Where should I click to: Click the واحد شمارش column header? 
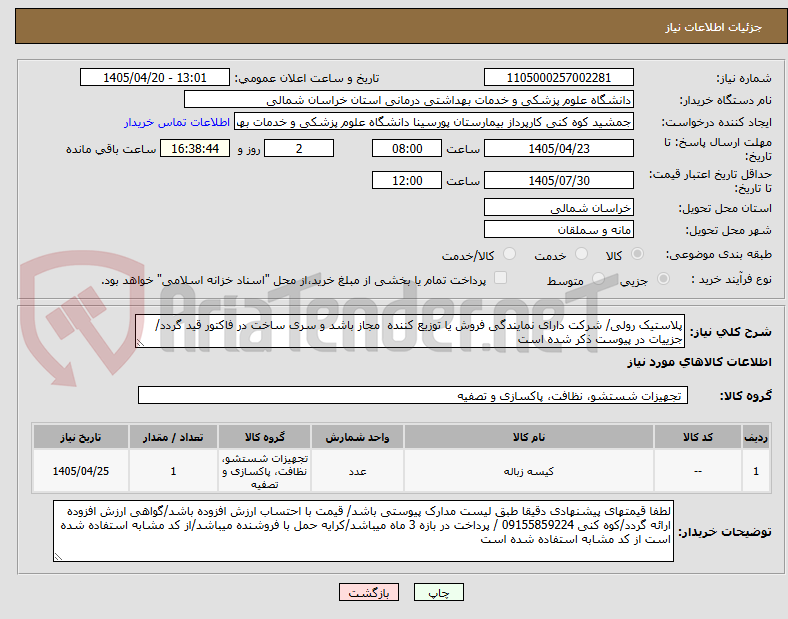coord(357,437)
